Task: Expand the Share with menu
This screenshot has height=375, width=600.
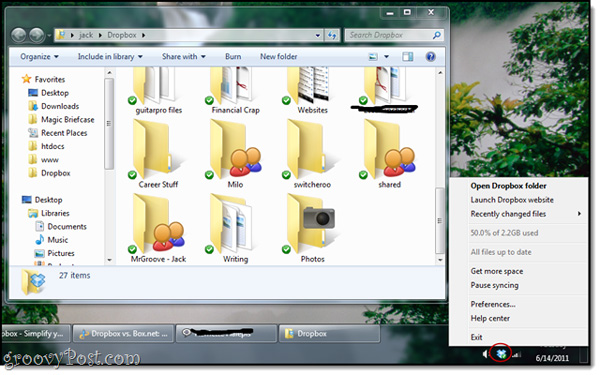Action: pos(184,57)
